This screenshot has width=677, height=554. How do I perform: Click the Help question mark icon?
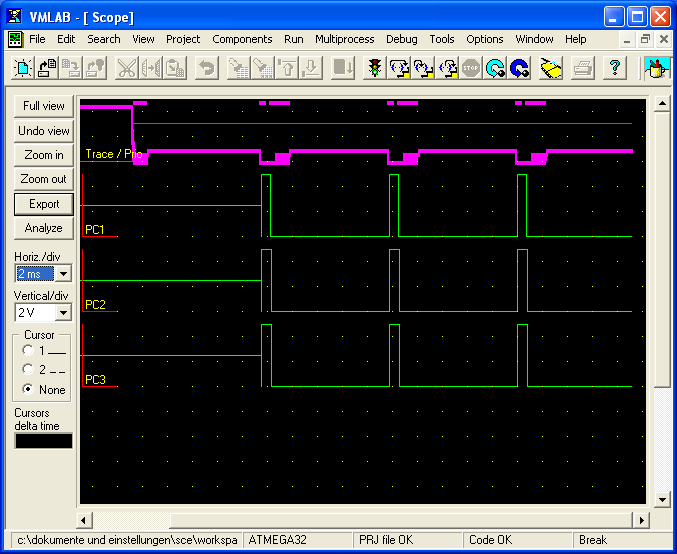coord(615,68)
